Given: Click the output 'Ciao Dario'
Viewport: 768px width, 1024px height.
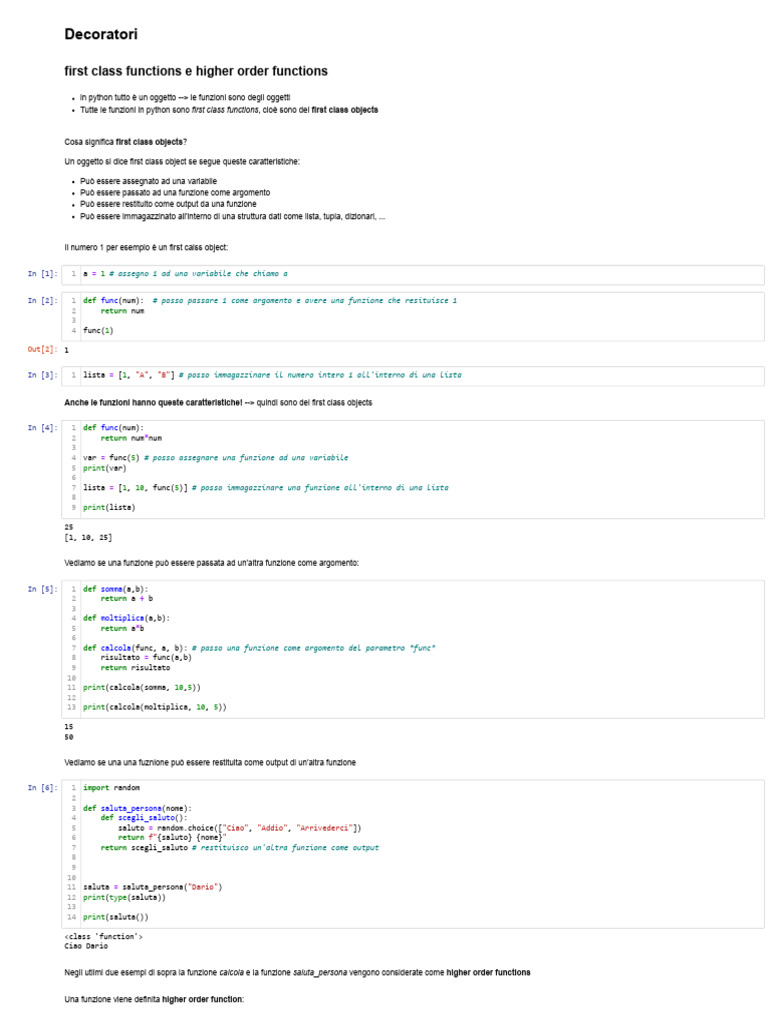Looking at the screenshot, I should tap(86, 946).
